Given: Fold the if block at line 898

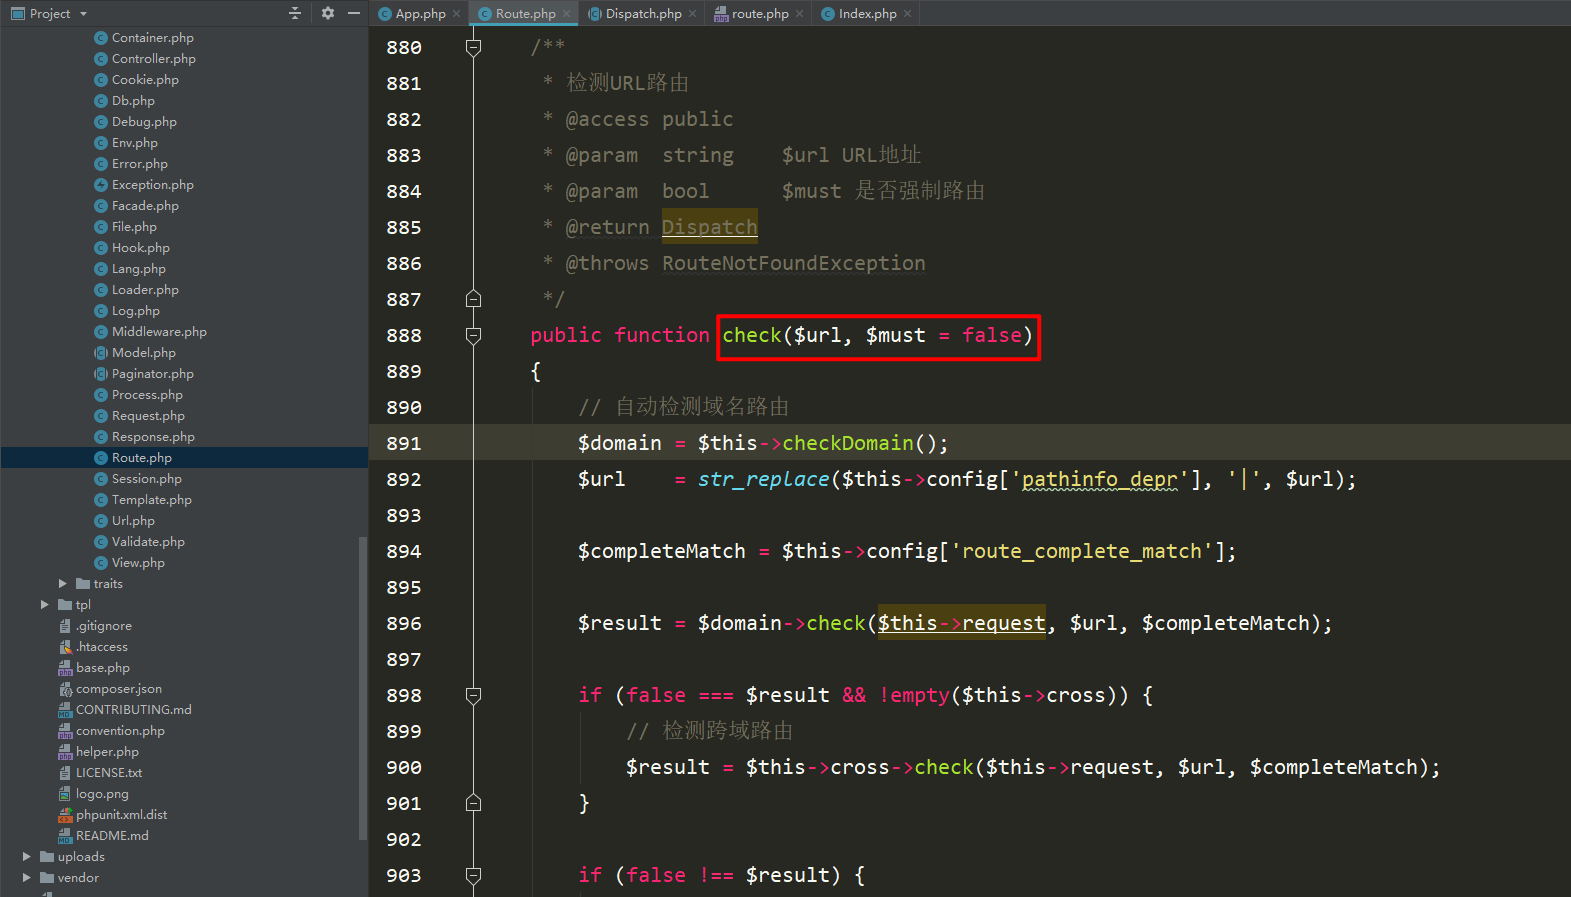Looking at the screenshot, I should [474, 695].
